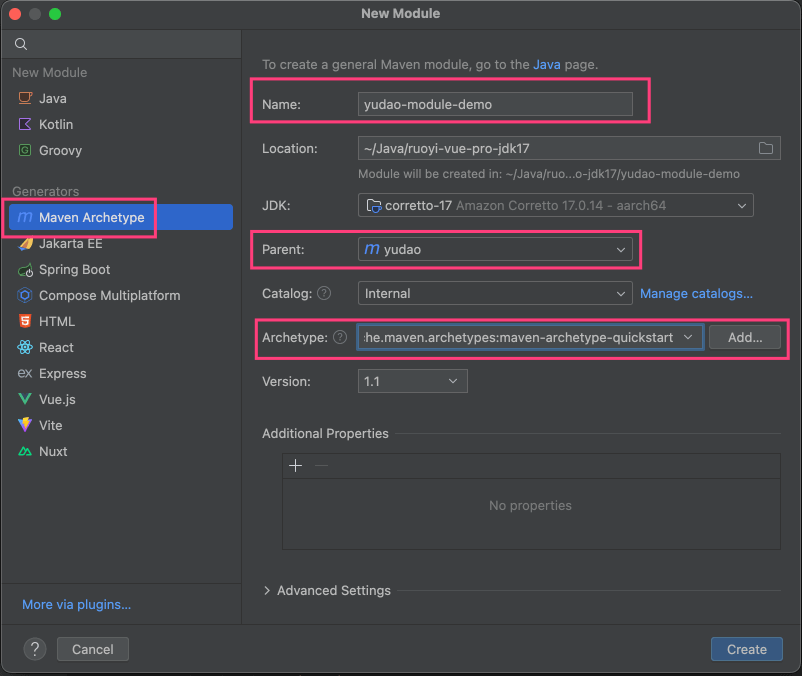The image size is (802, 676).
Task: Browse location using the folder icon
Action: tap(766, 149)
